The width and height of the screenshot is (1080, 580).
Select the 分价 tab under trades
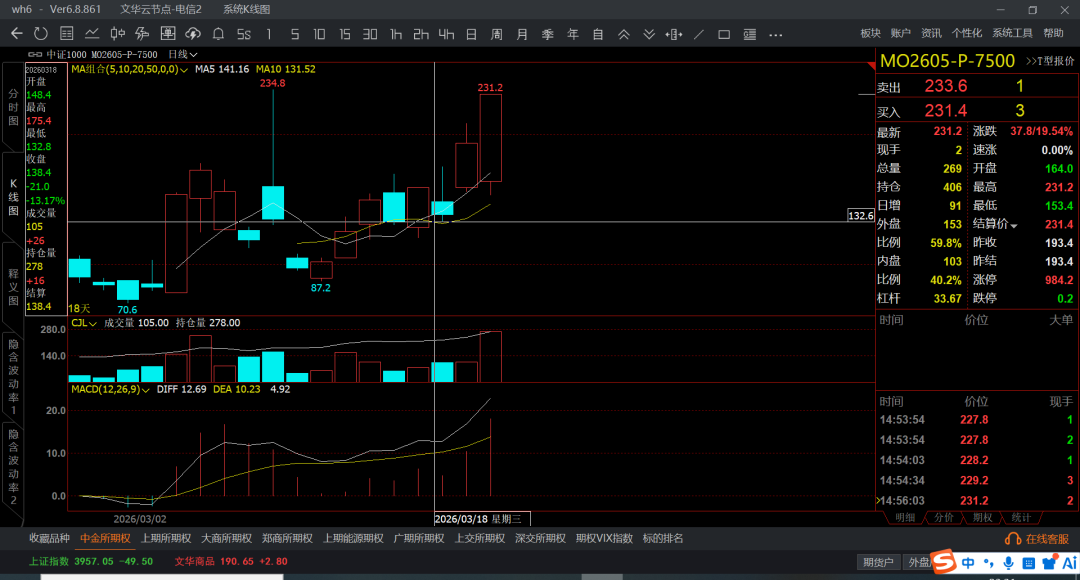pos(944,517)
